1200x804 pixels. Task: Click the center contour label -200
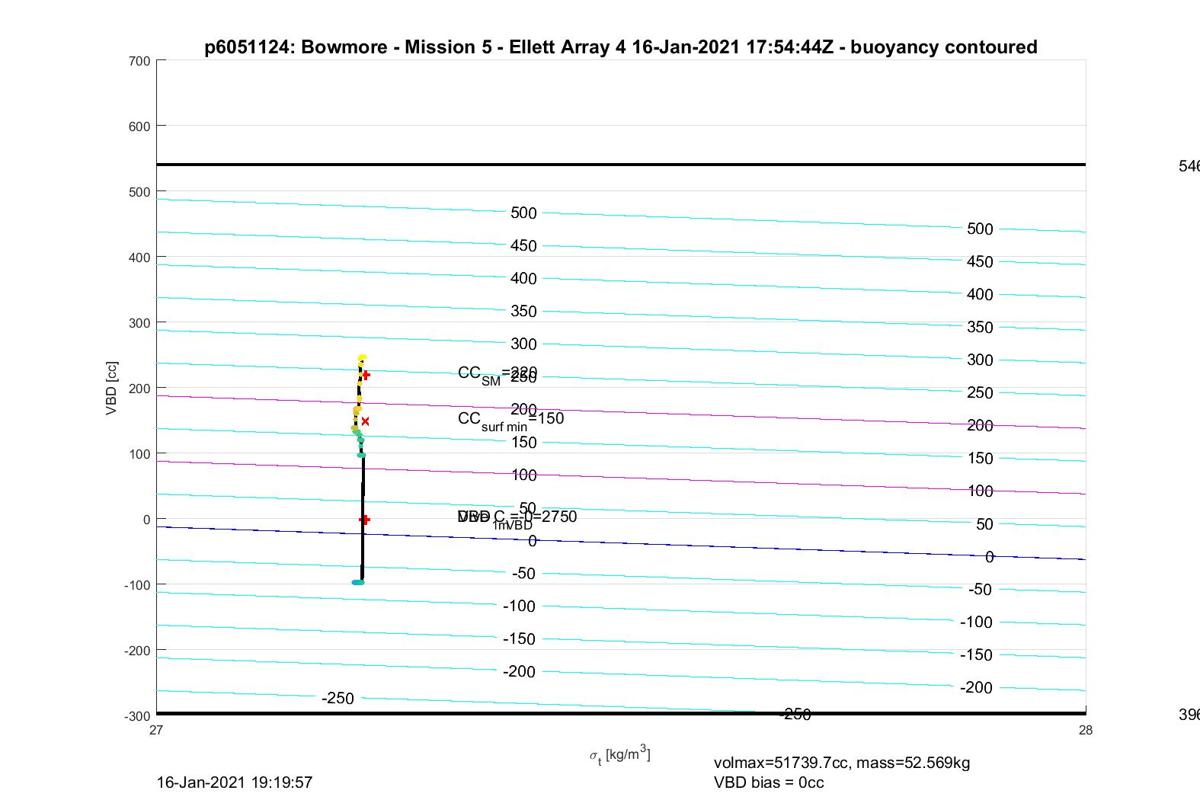520,672
